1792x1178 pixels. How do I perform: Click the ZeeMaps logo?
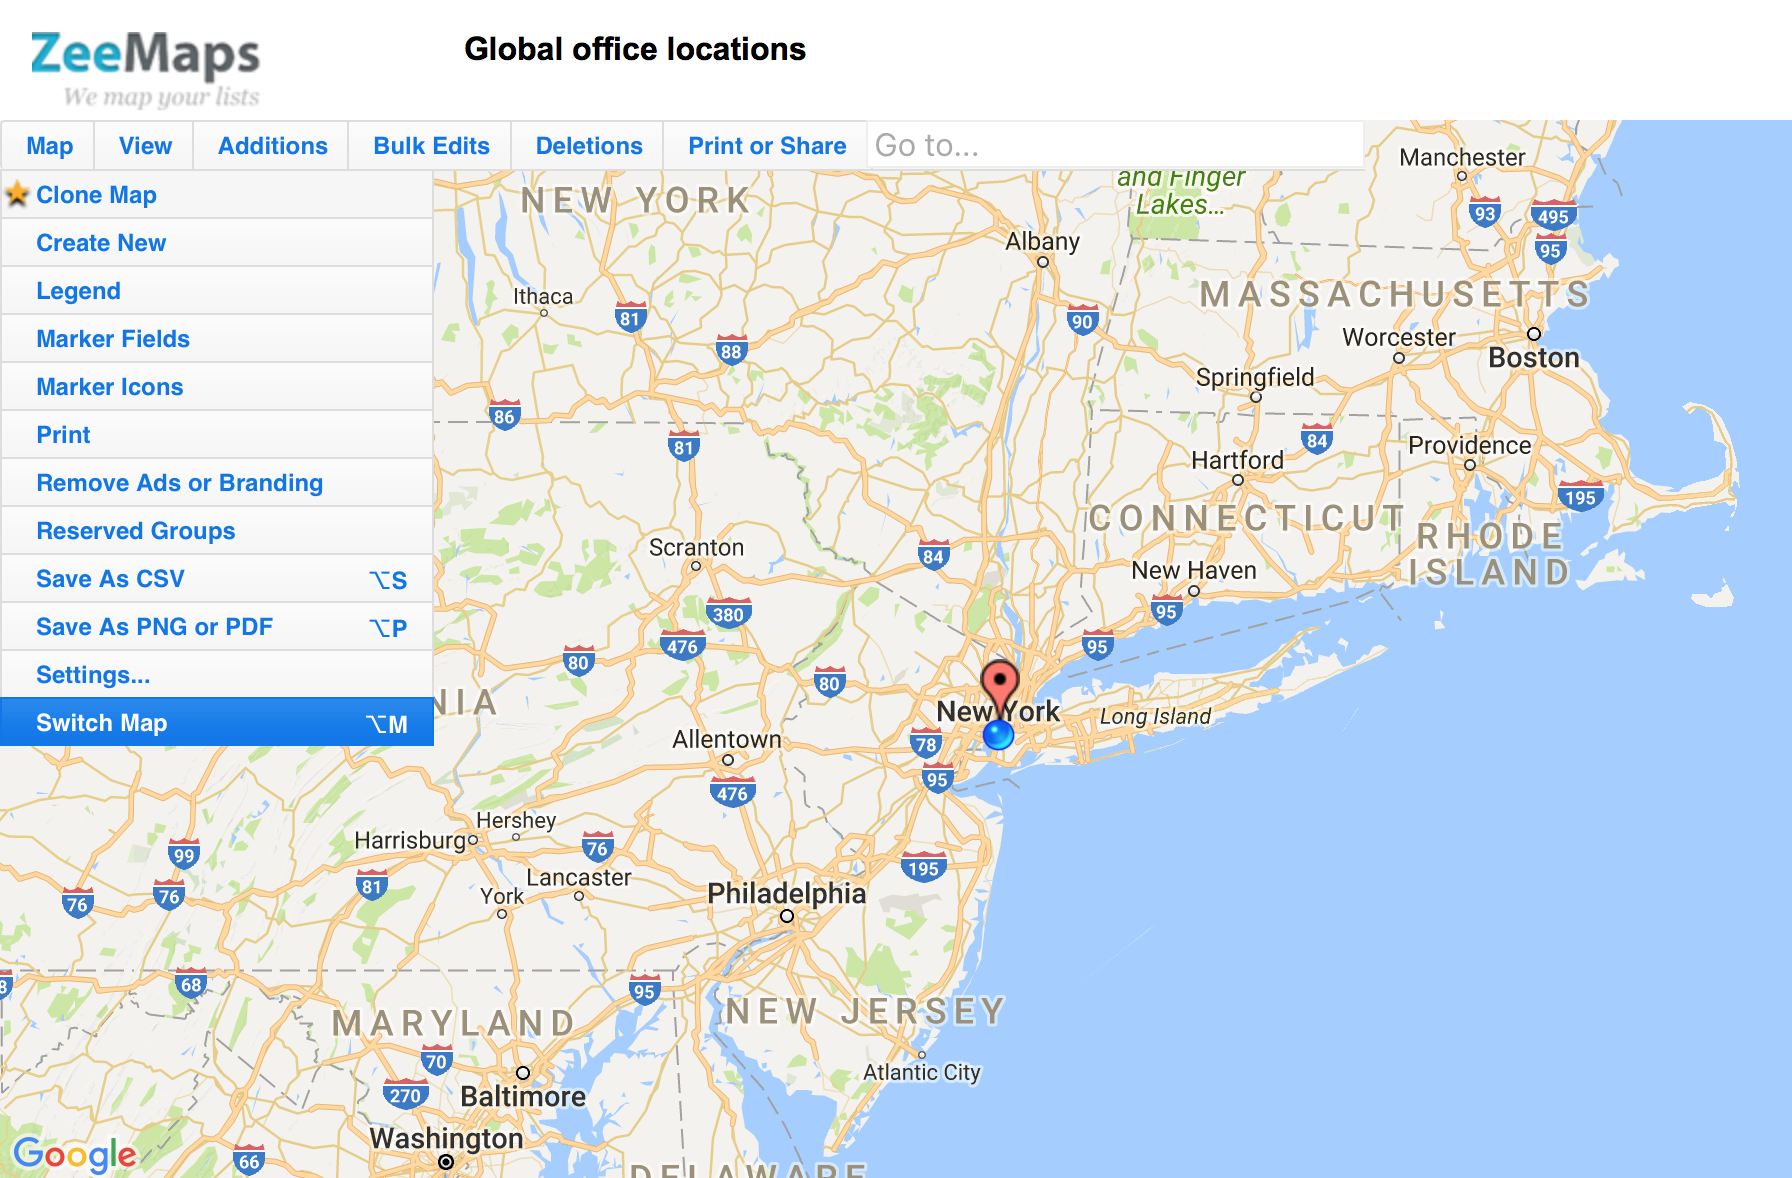pos(146,67)
